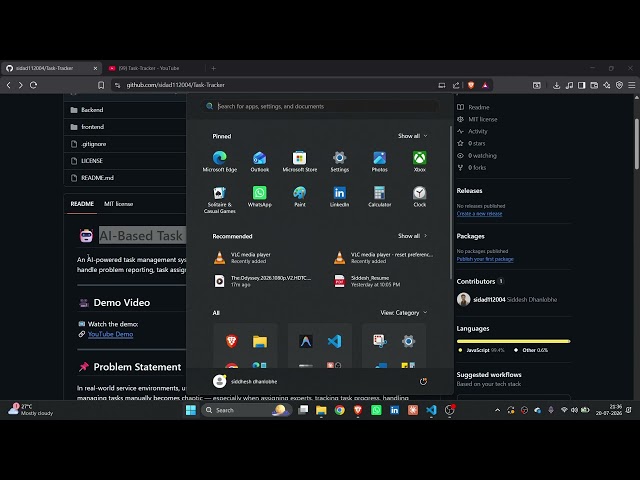Open the volume icon in system tray
This screenshot has width=640, height=480.
[574, 410]
